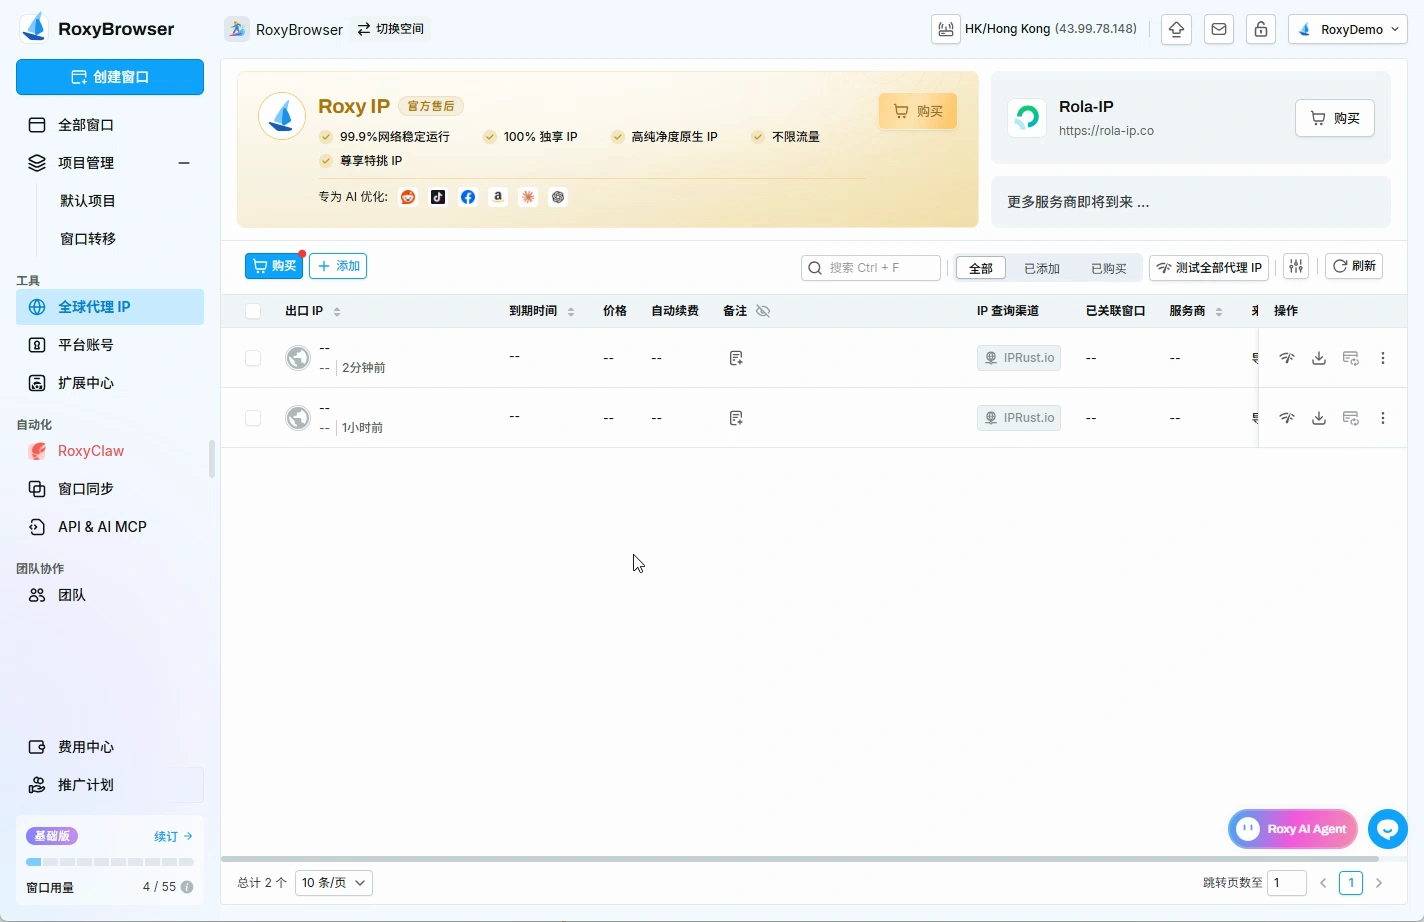Check the checkbox for the 1小时前 row

253,418
